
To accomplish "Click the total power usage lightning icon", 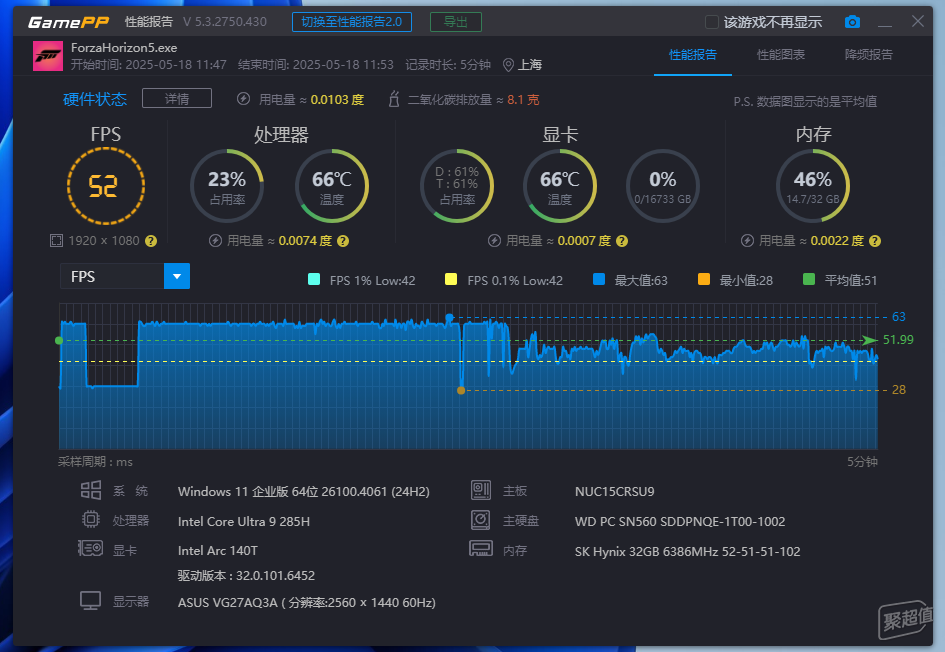I will click(243, 99).
